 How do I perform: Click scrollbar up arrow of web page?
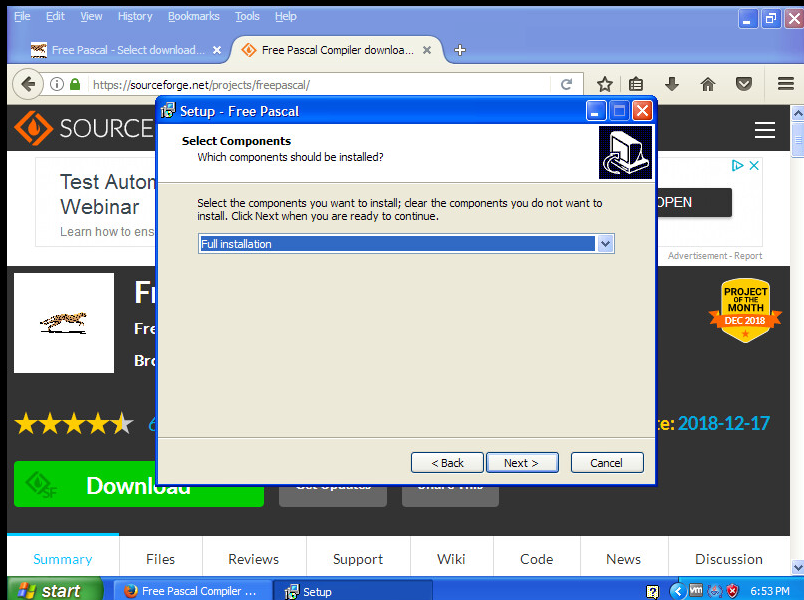pos(797,113)
